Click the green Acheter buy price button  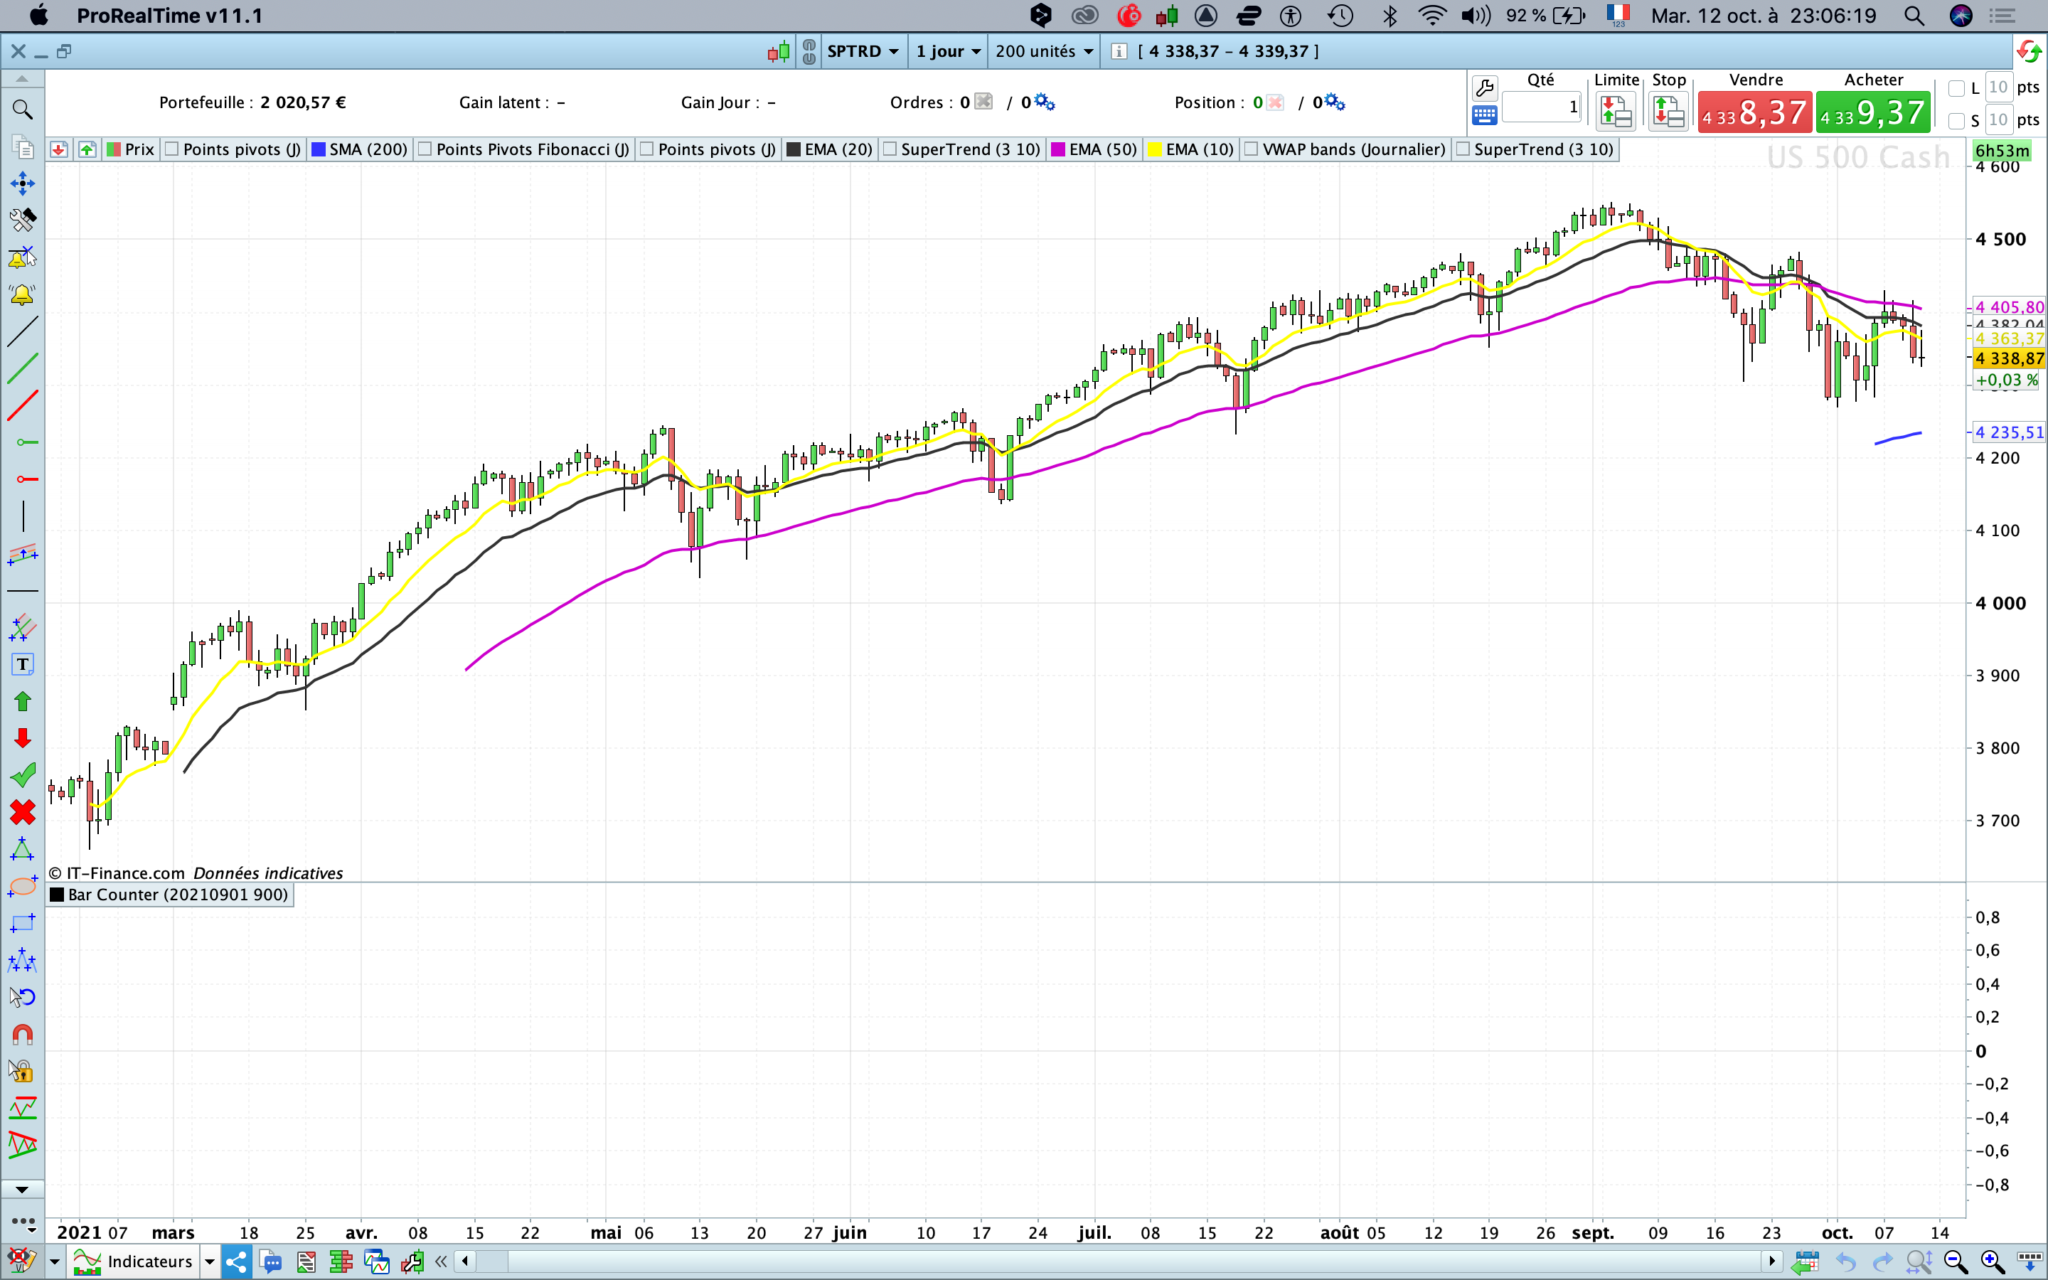pyautogui.click(x=1872, y=113)
